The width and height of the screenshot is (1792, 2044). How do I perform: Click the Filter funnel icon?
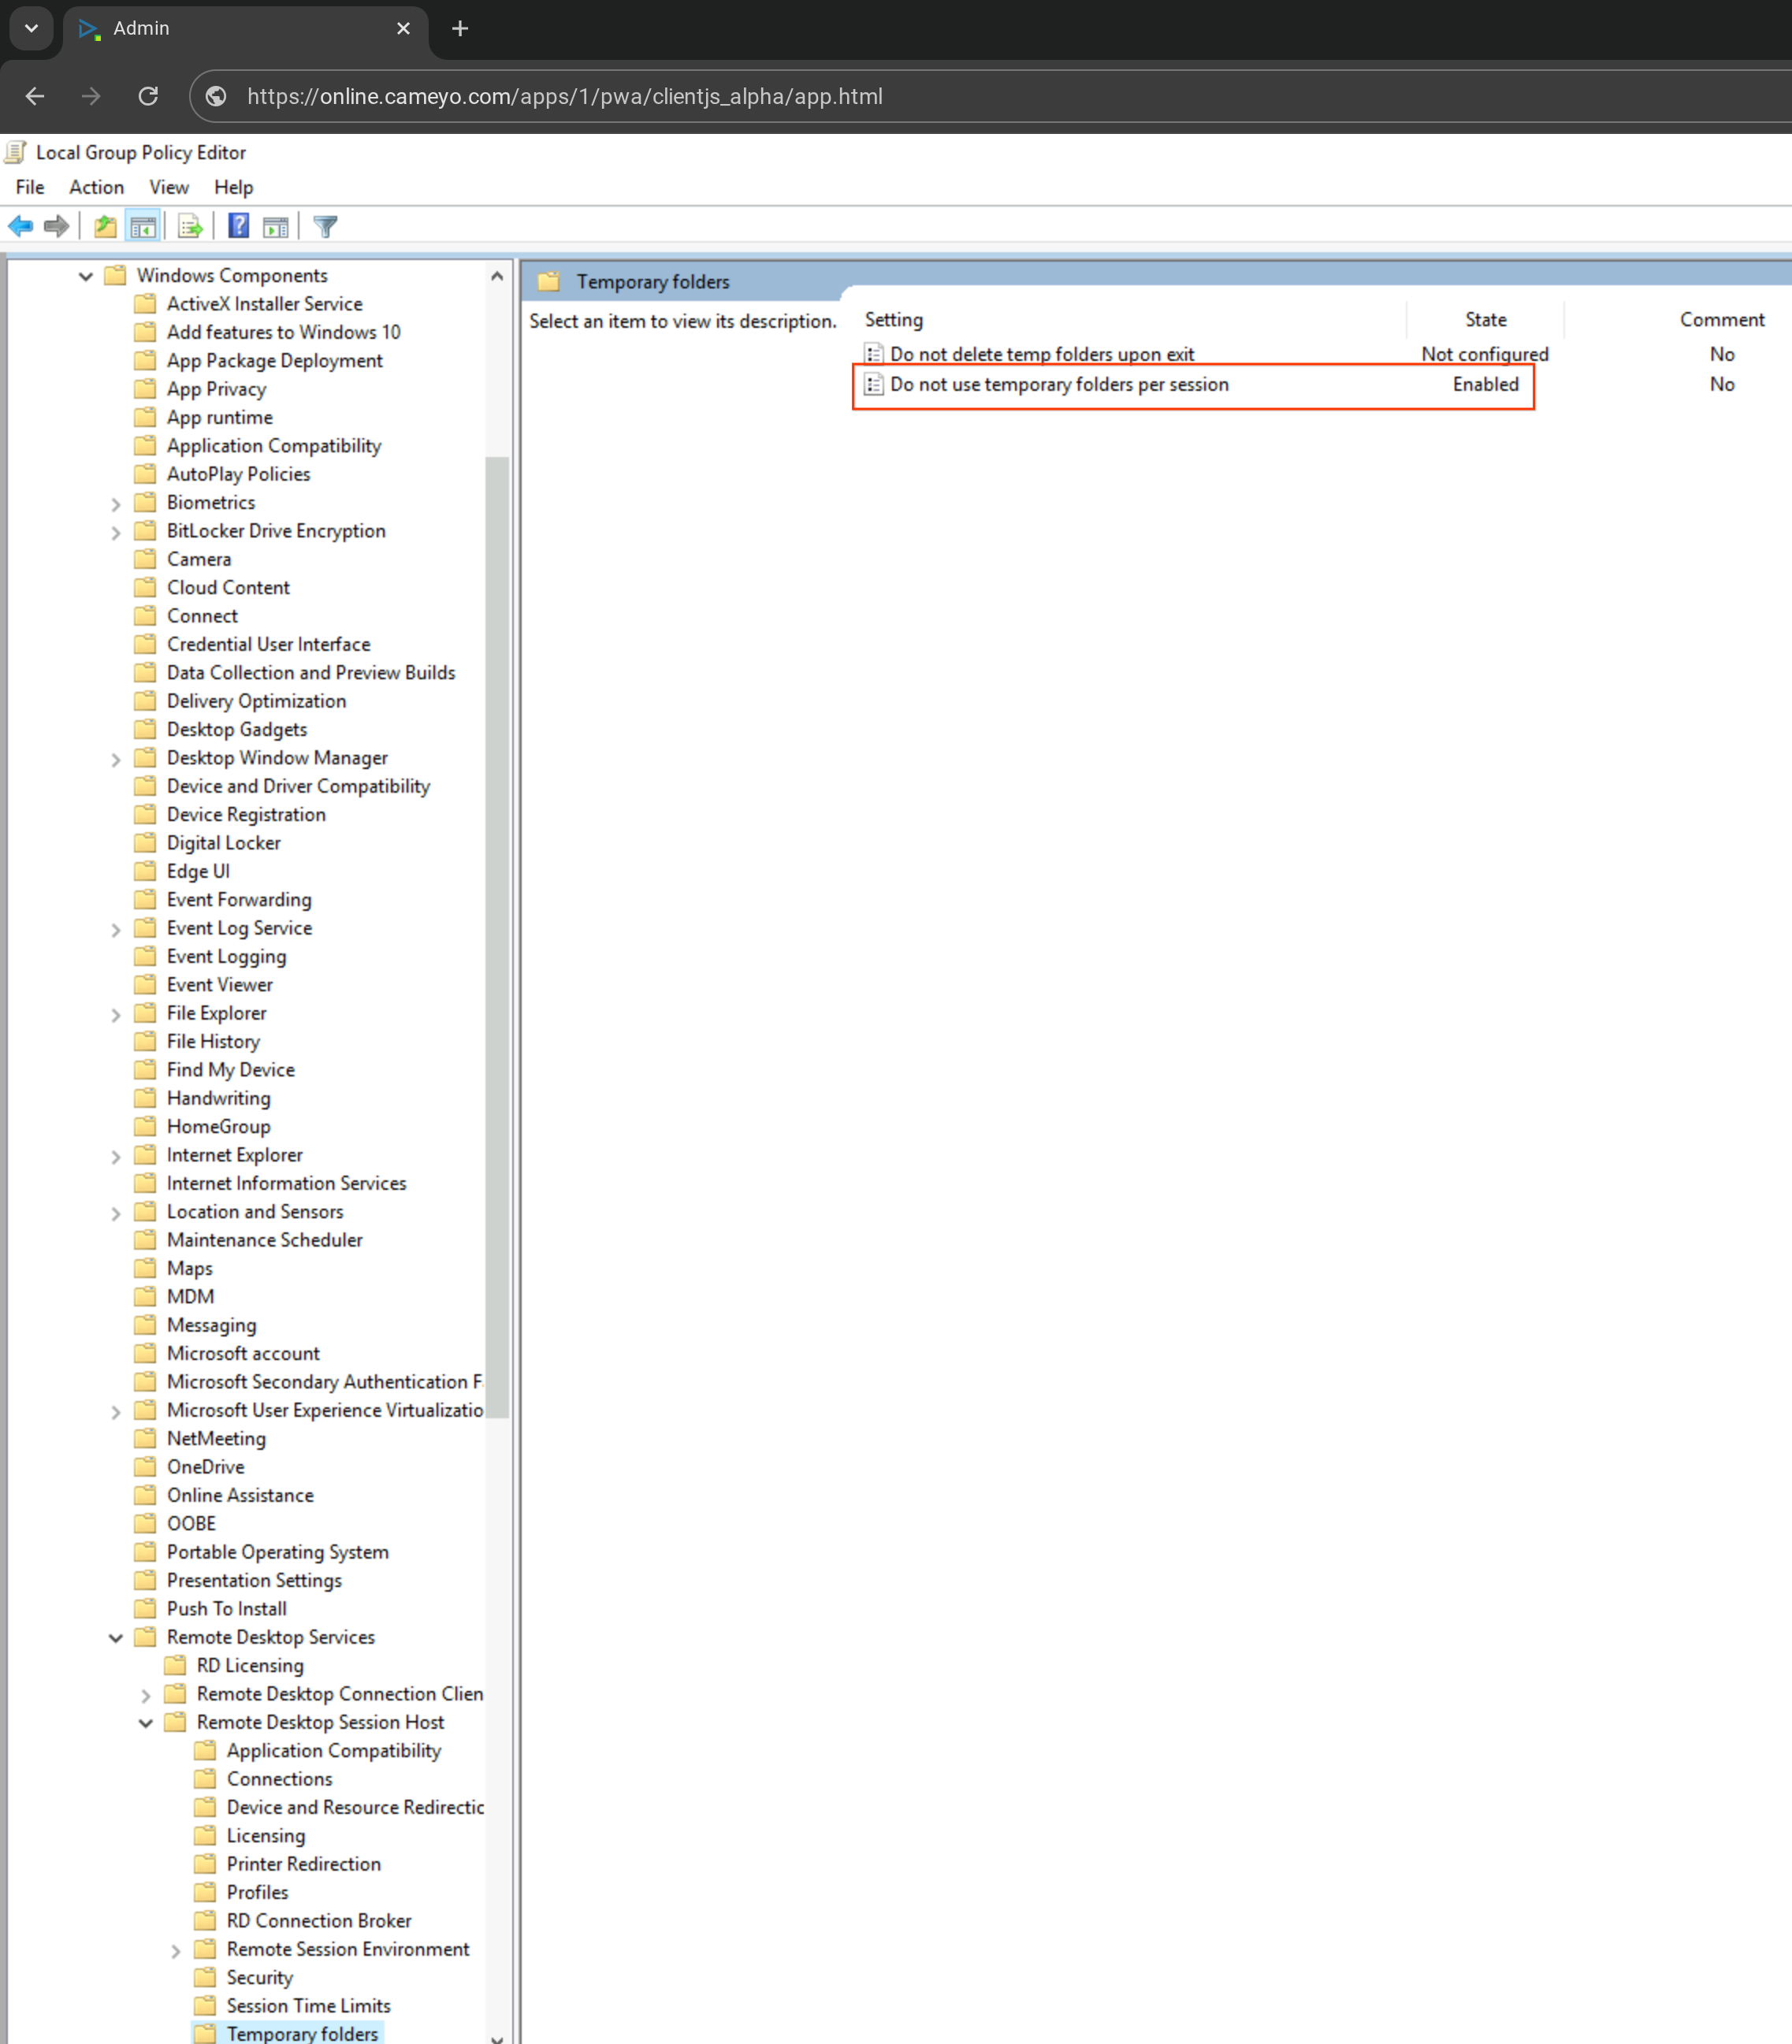[x=325, y=227]
